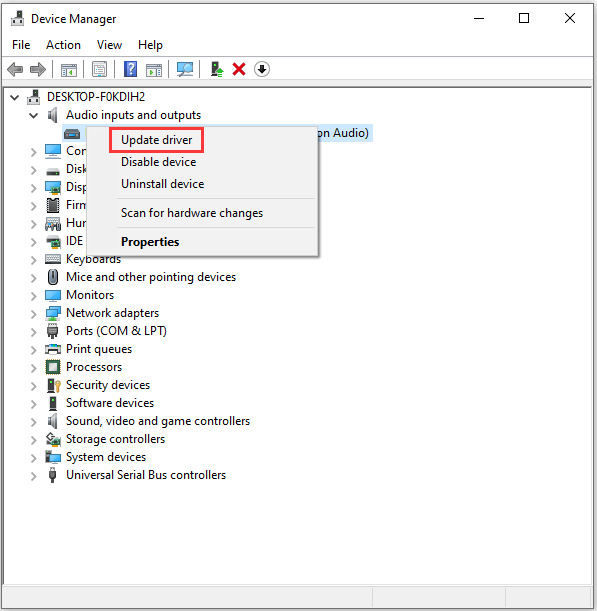Click the Back arrow toolbar icon
Viewport: 597px width, 611px height.
pos(15,70)
